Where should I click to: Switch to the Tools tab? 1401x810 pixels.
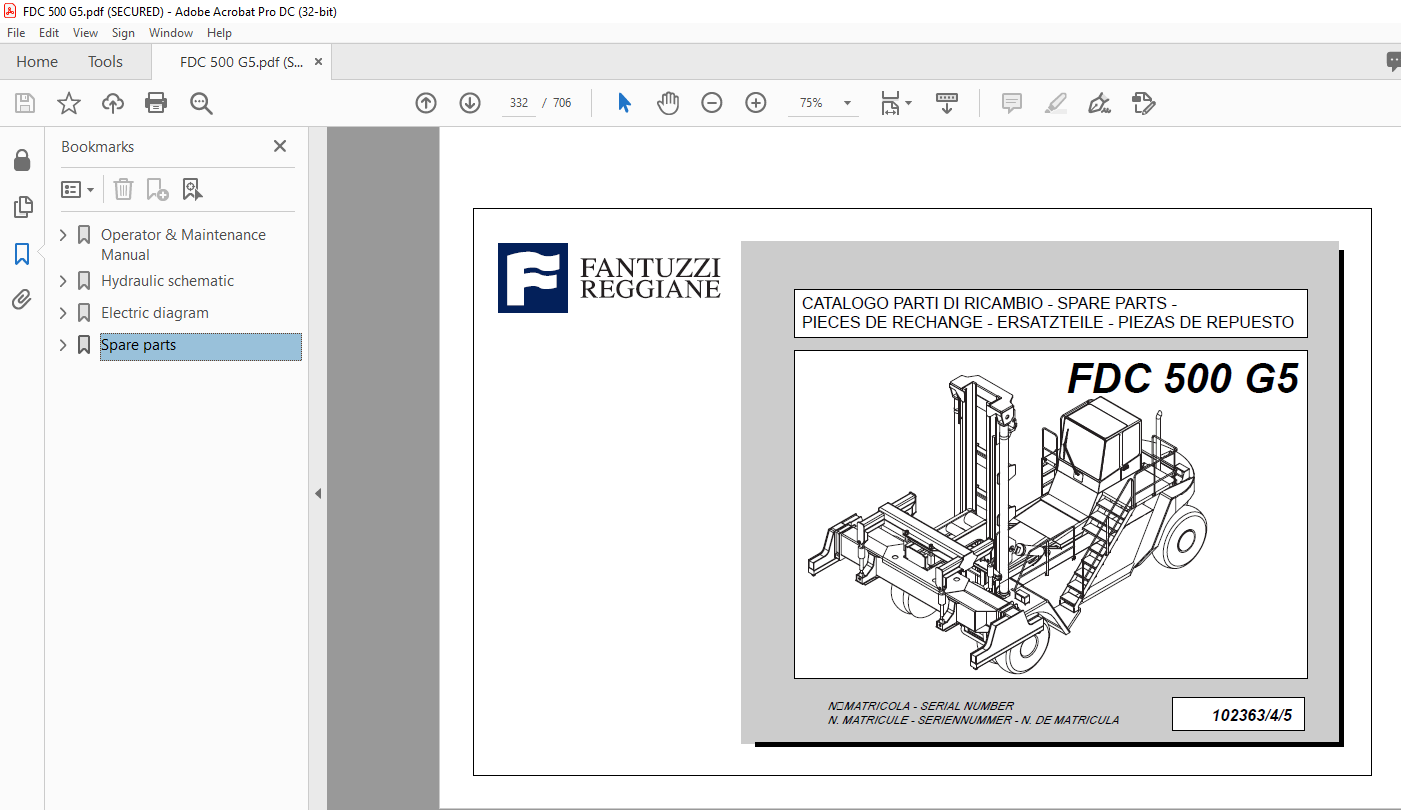tap(105, 62)
